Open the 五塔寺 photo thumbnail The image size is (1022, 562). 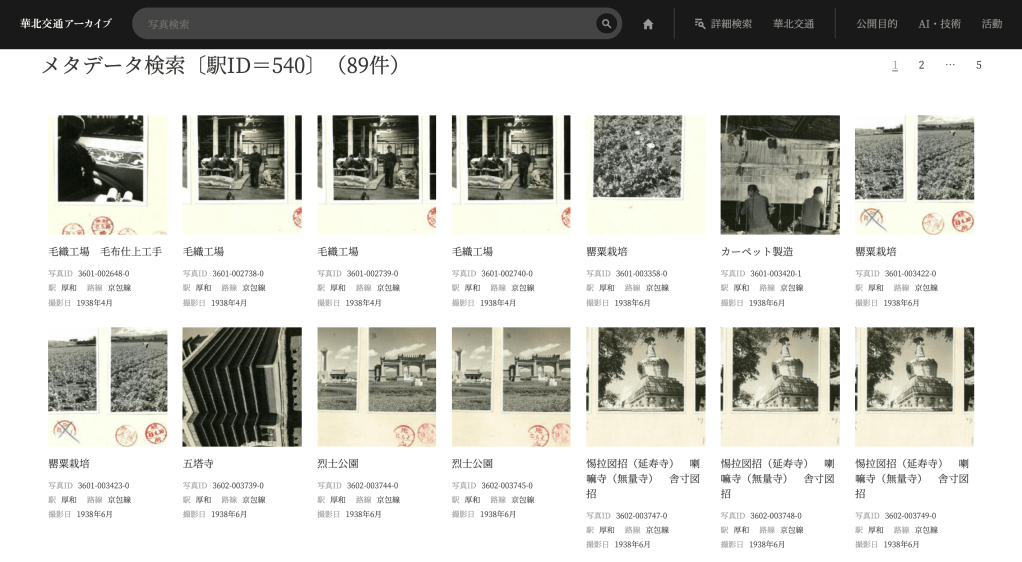(242, 387)
